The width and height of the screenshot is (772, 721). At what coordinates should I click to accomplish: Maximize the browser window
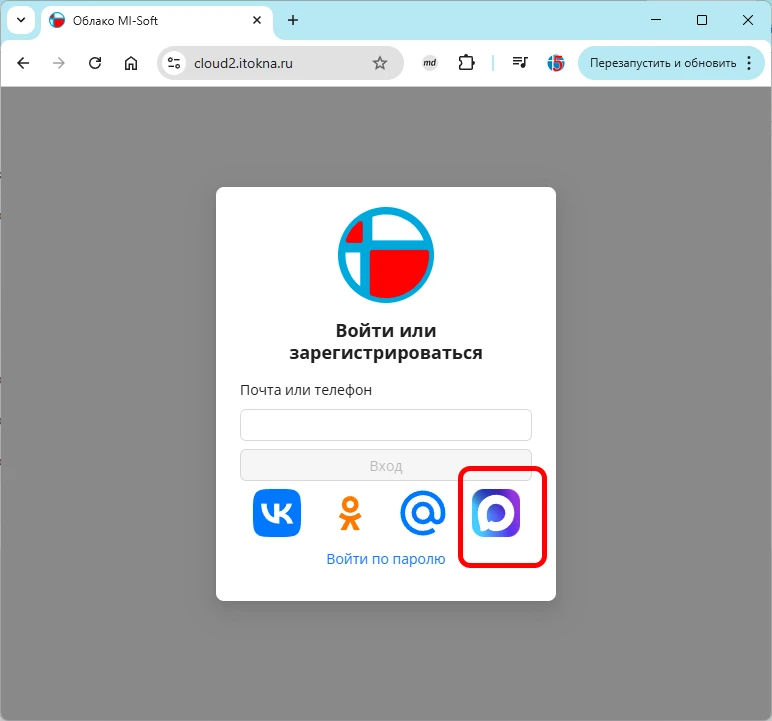(x=702, y=20)
